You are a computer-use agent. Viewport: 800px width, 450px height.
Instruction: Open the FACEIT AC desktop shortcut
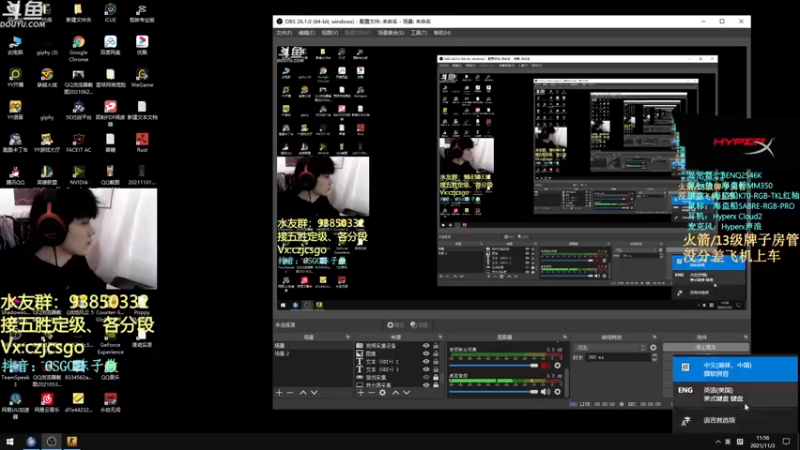click(79, 143)
